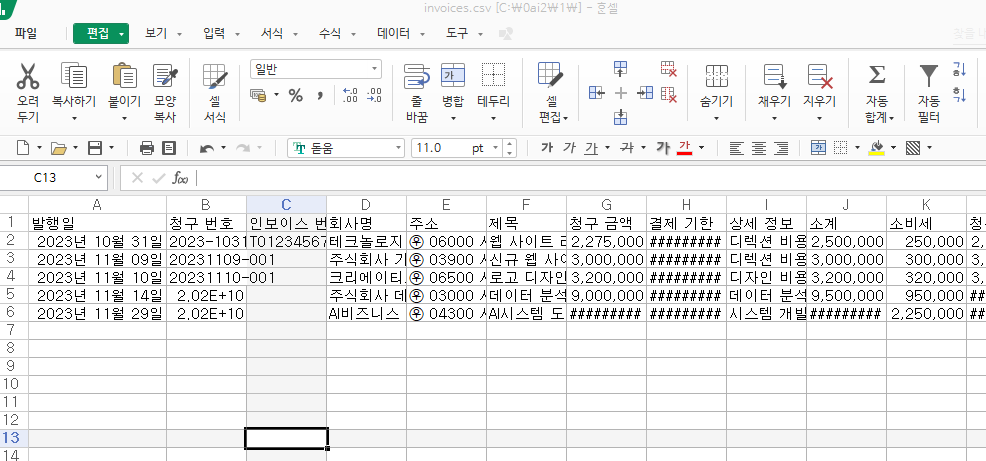The height and width of the screenshot is (461, 986).
Task: Toggle the AutoFilter (자동 필터) funnel
Action: tap(929, 75)
